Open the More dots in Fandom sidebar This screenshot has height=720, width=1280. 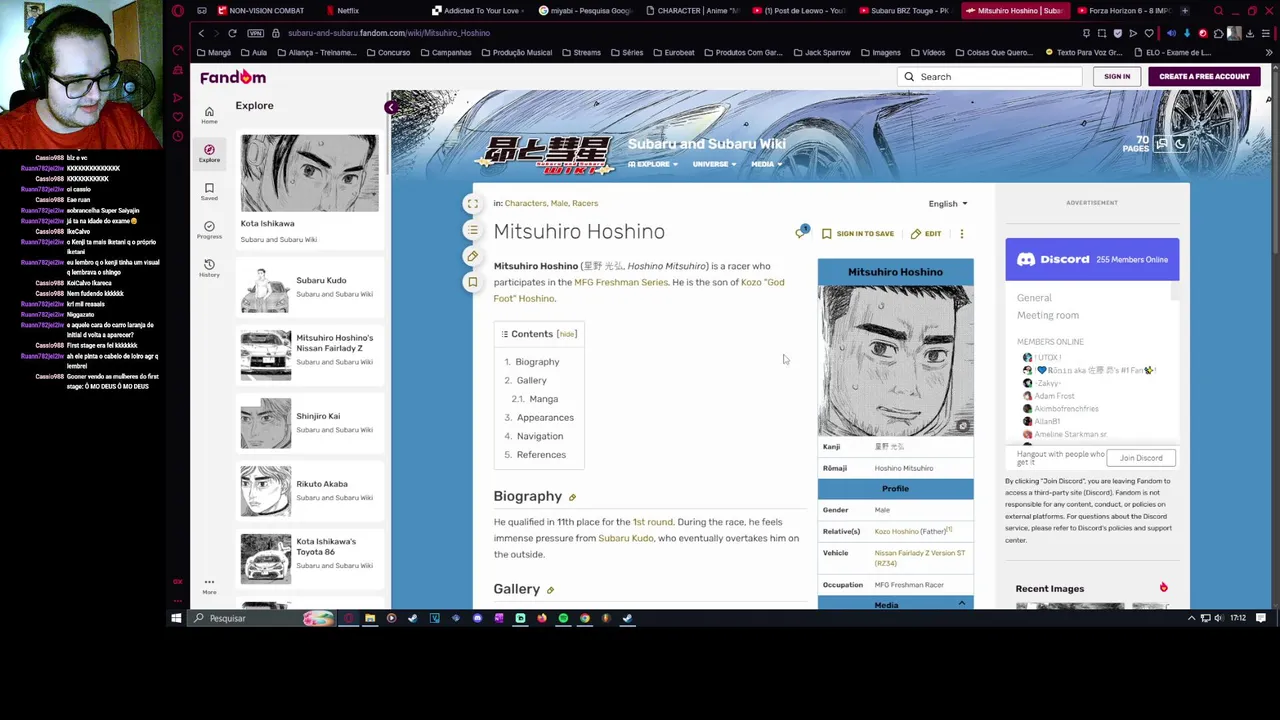point(209,585)
